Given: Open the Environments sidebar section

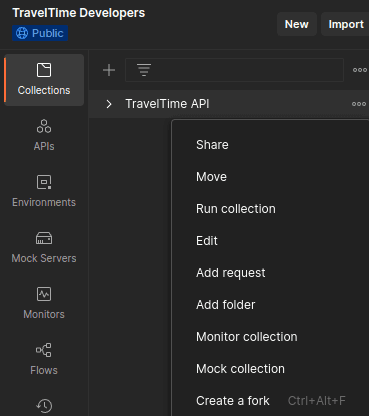Looking at the screenshot, I should click(x=44, y=191).
